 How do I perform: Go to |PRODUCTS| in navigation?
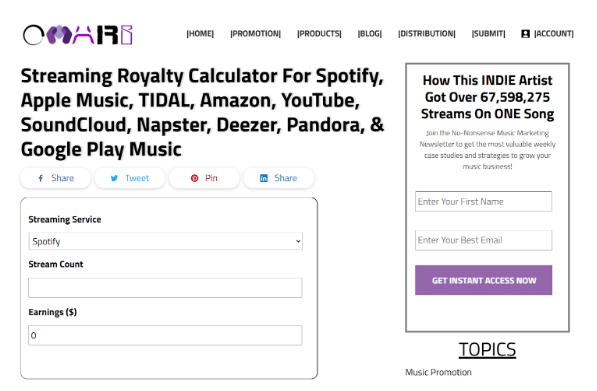319,34
